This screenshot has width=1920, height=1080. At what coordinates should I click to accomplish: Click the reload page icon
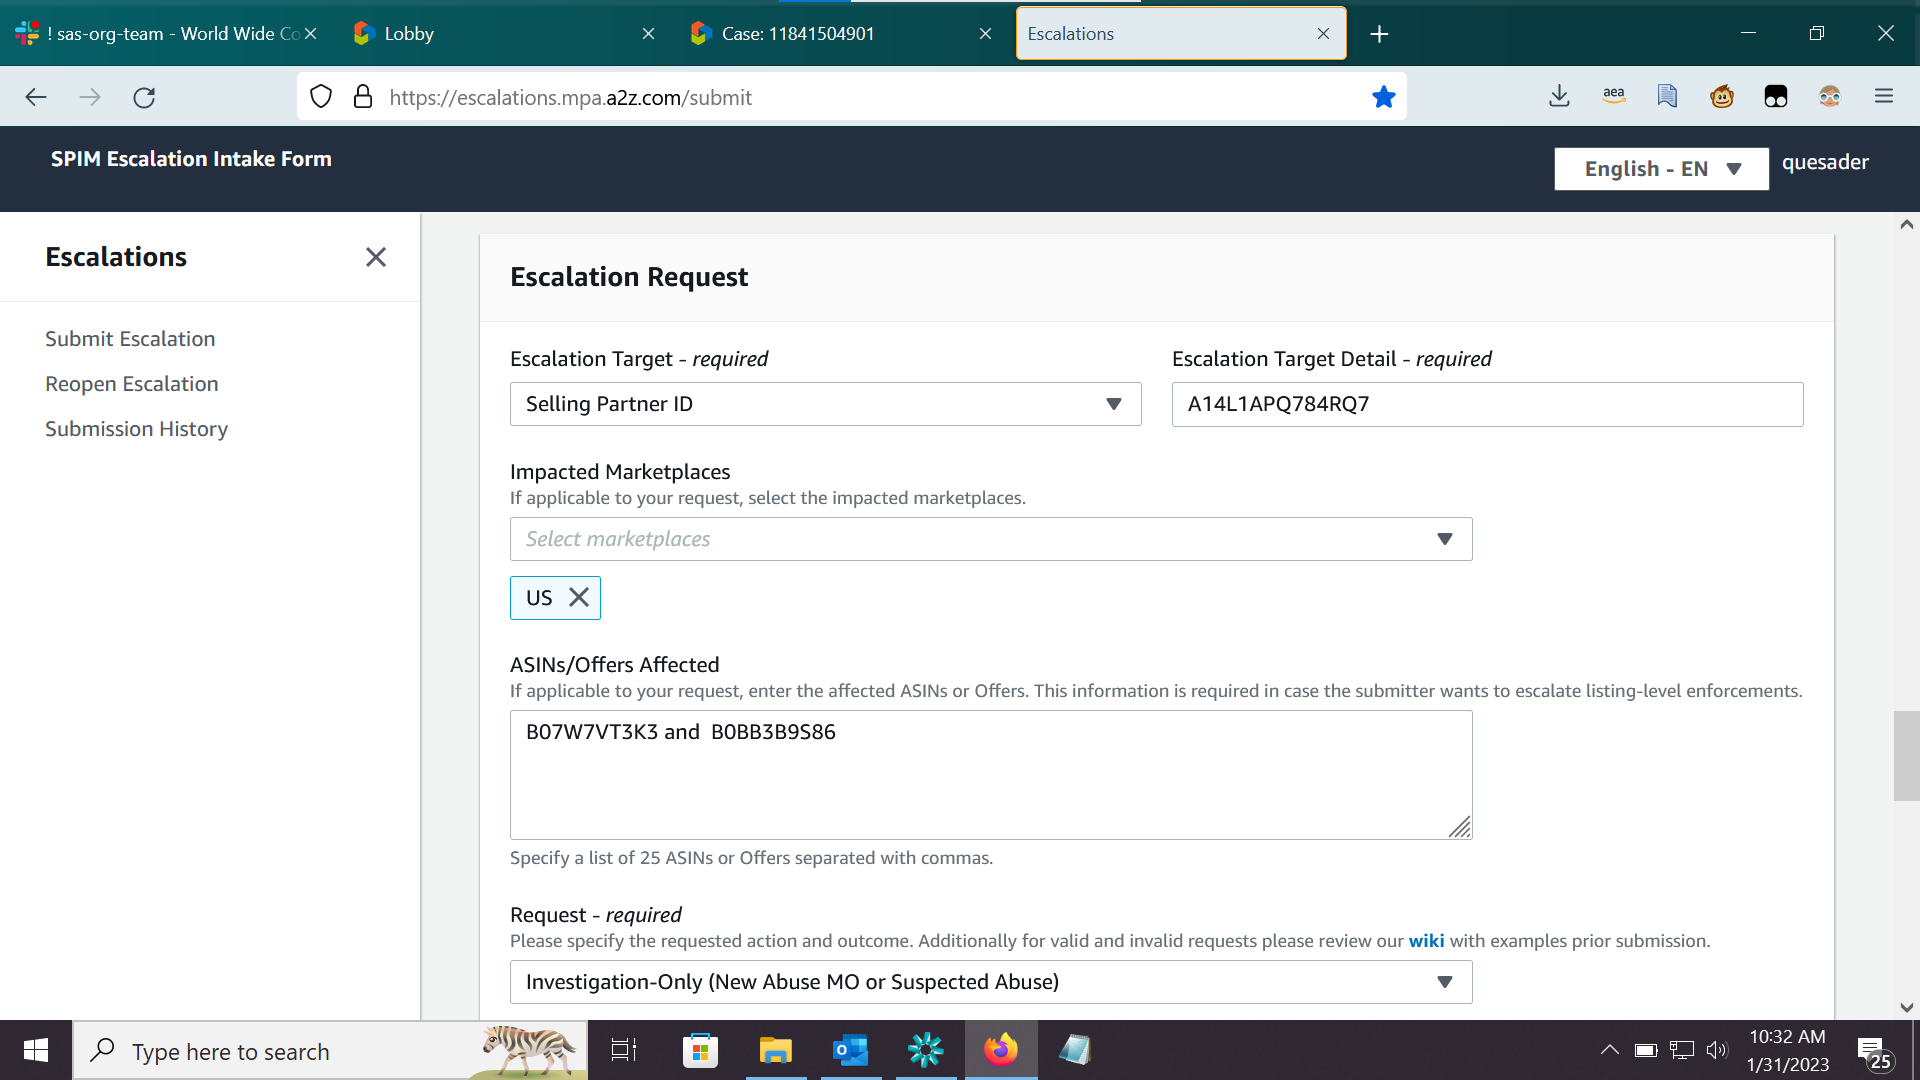(x=144, y=97)
